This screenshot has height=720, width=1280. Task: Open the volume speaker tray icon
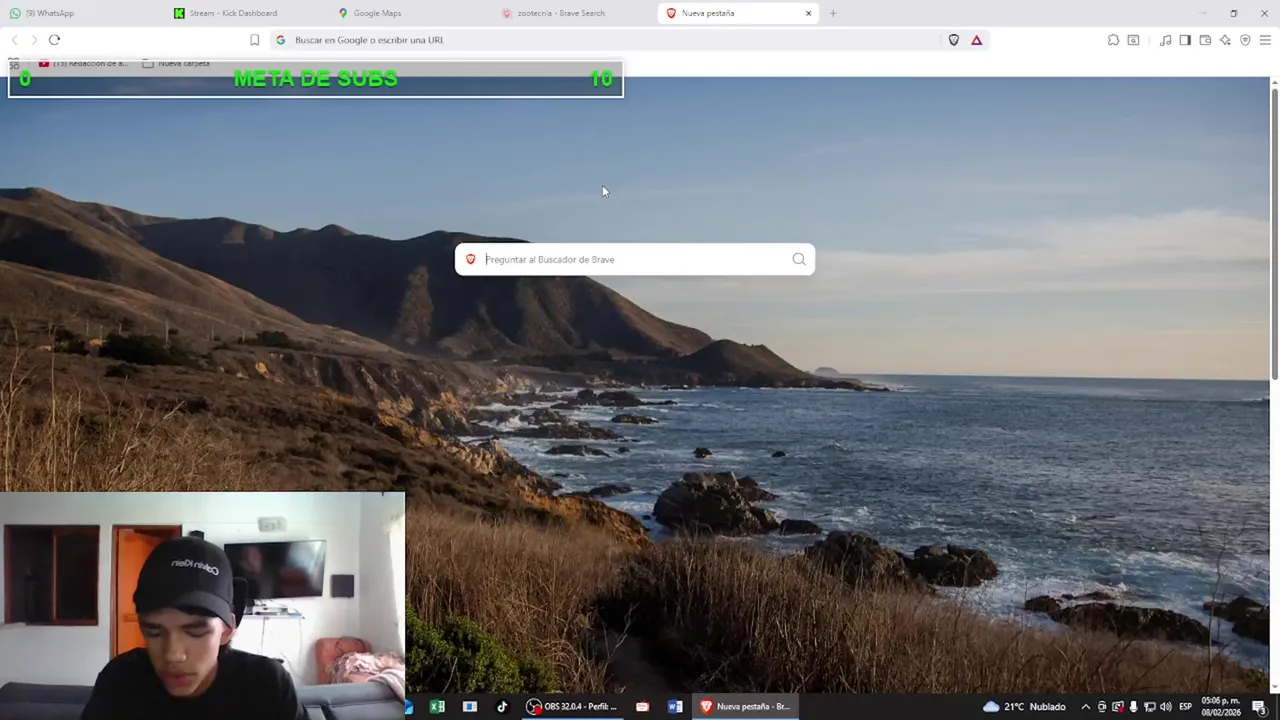point(1165,706)
